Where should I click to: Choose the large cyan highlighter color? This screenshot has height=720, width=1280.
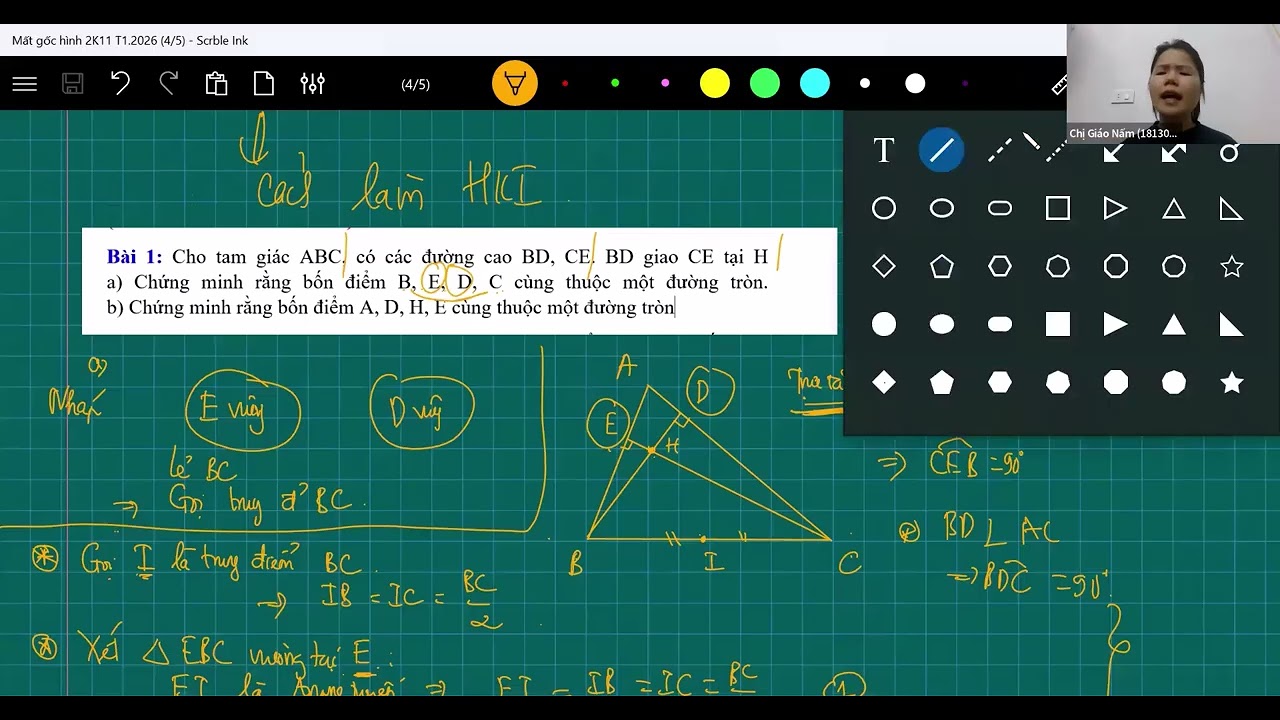[815, 83]
